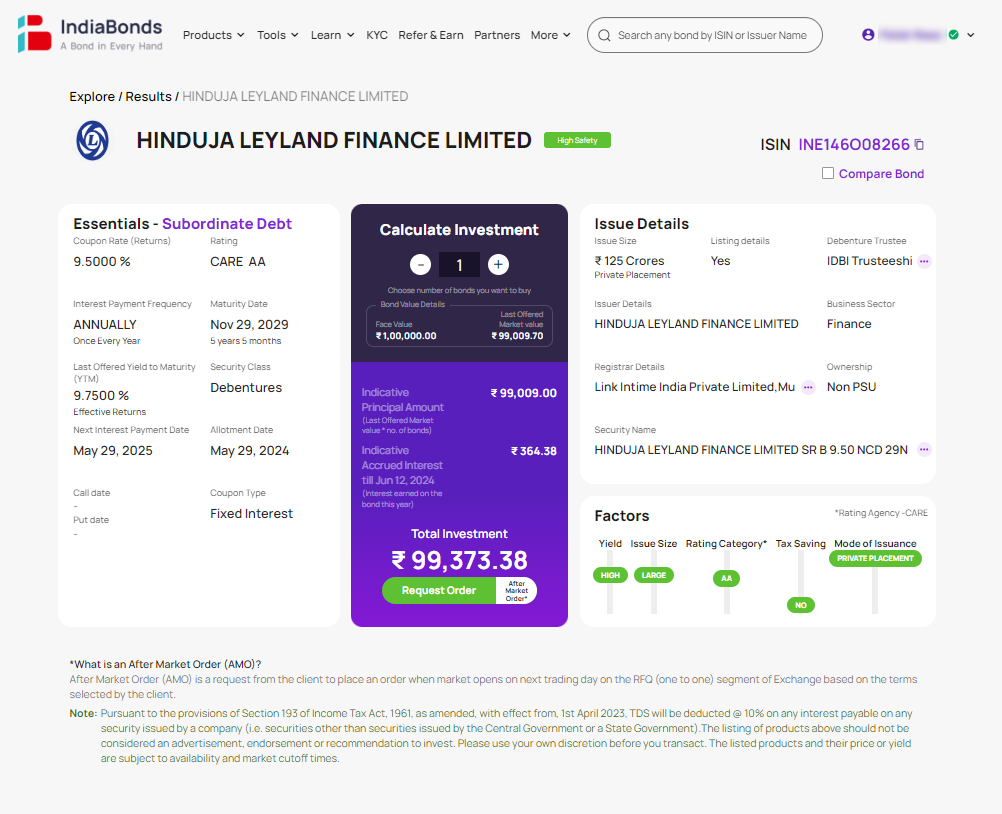This screenshot has height=814, width=1002.
Task: Click the IDBI Trusteeshi trustee text
Action: (870, 261)
